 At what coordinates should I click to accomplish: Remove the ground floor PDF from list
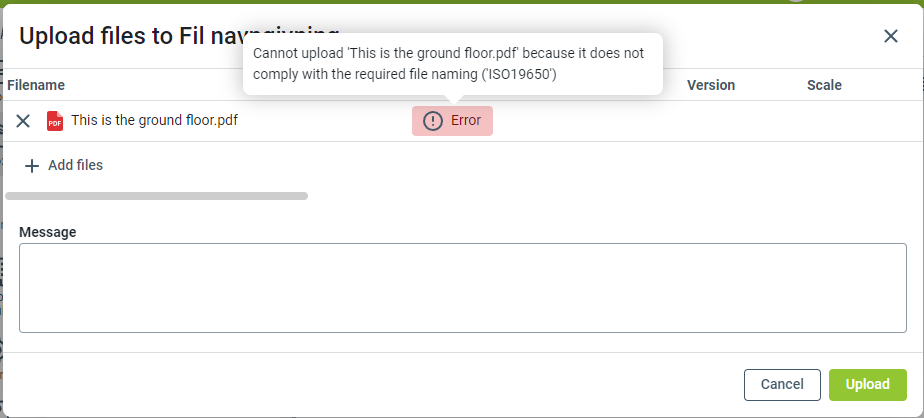click(23, 121)
